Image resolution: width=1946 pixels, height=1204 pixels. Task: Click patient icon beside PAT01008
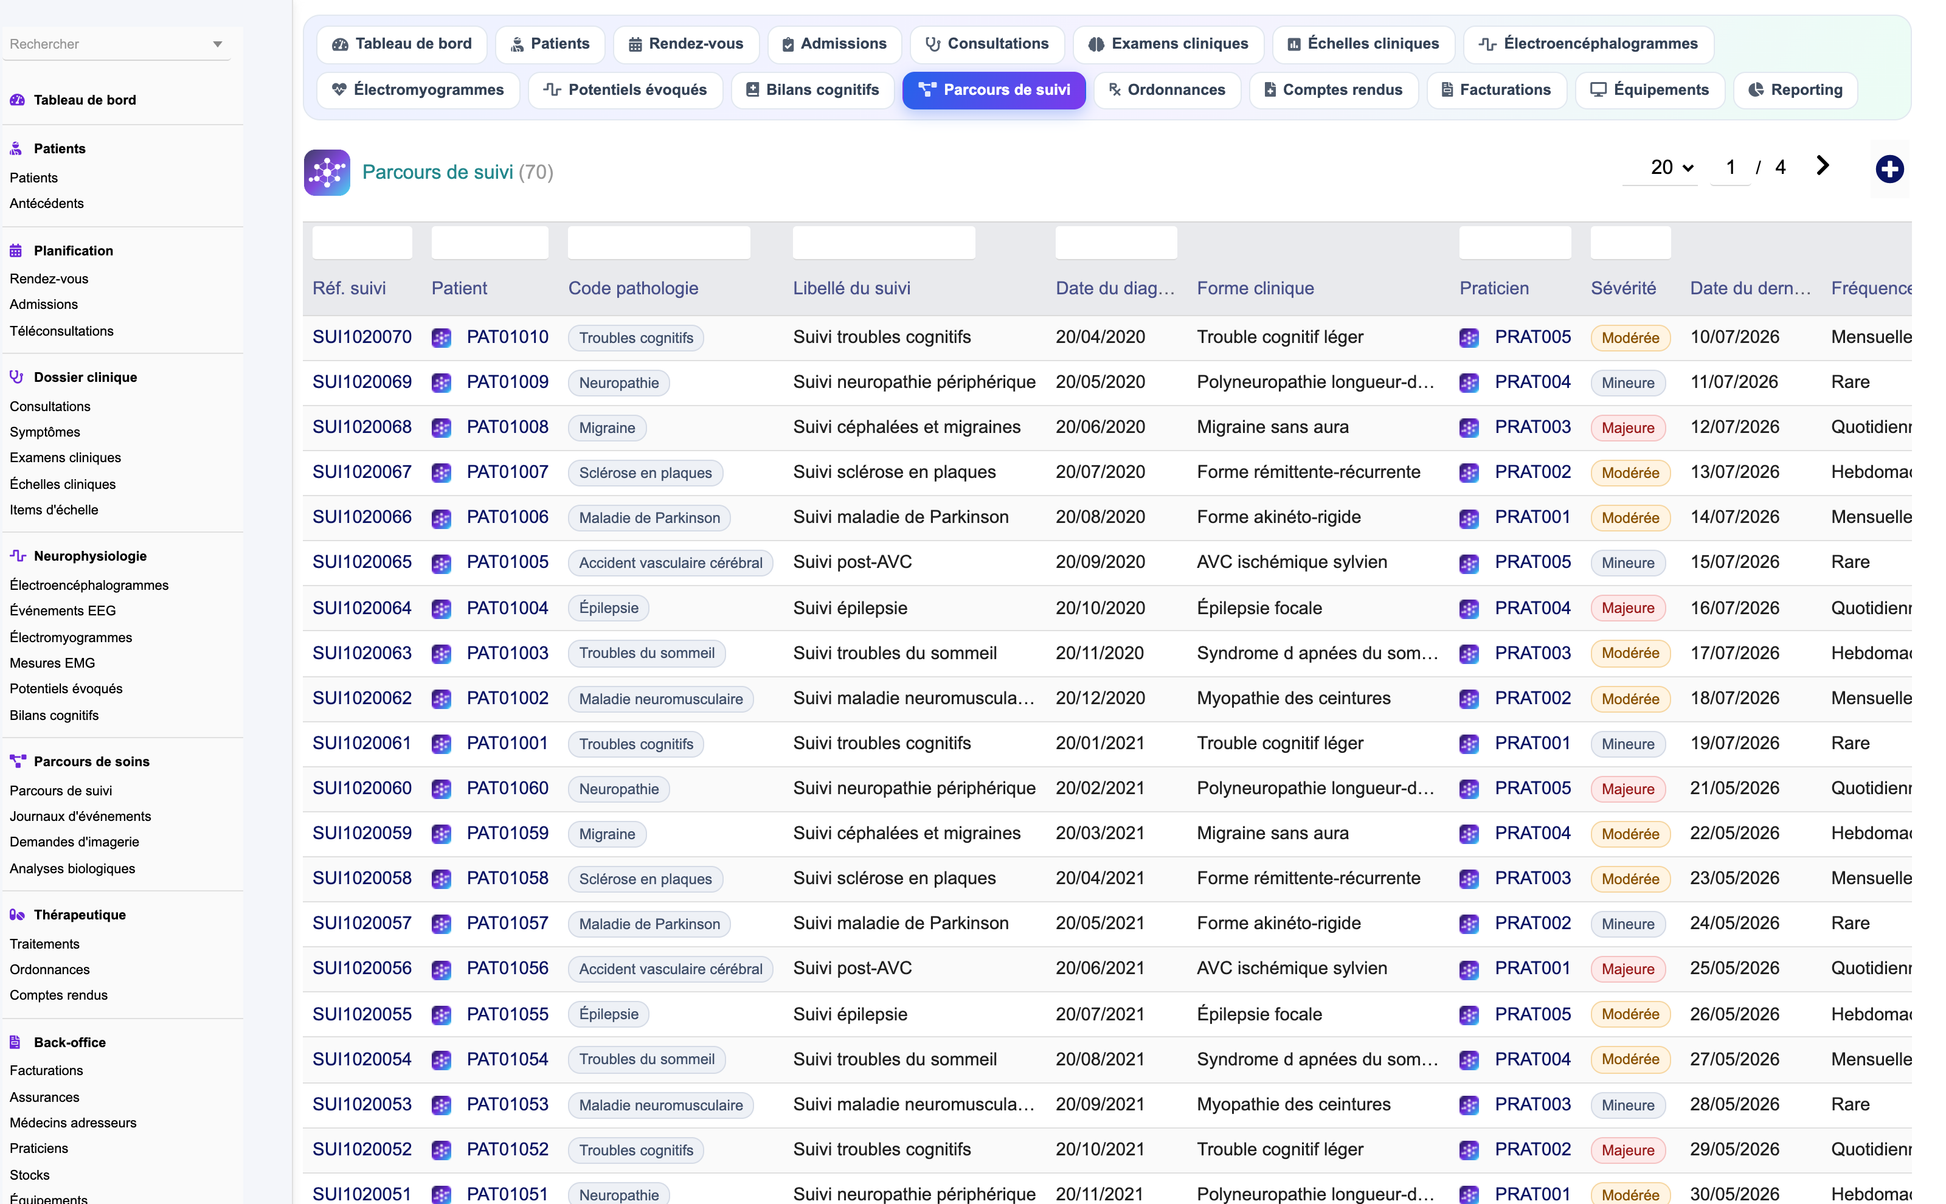pyautogui.click(x=441, y=428)
